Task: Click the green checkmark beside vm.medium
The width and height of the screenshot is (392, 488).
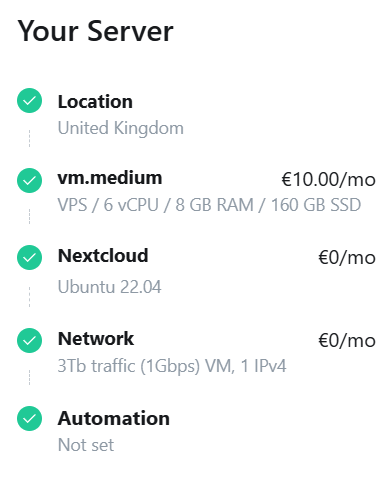Action: tap(29, 180)
